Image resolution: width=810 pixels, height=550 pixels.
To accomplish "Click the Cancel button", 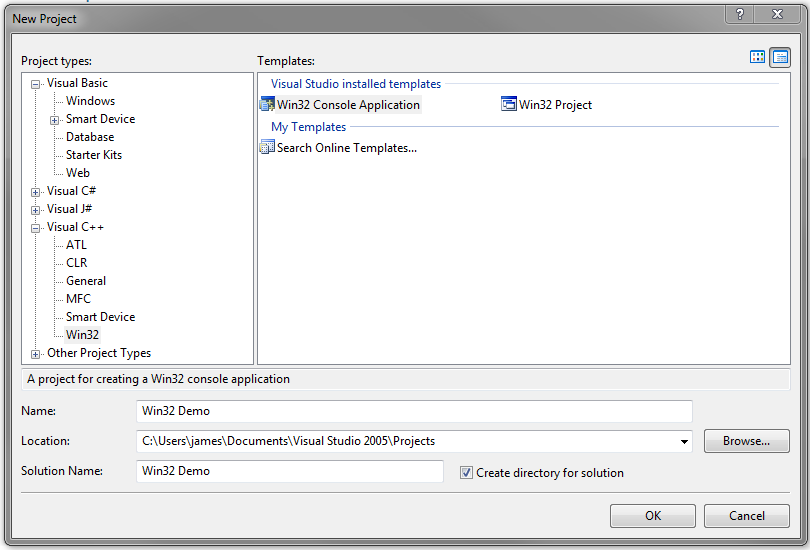I will coord(746,516).
